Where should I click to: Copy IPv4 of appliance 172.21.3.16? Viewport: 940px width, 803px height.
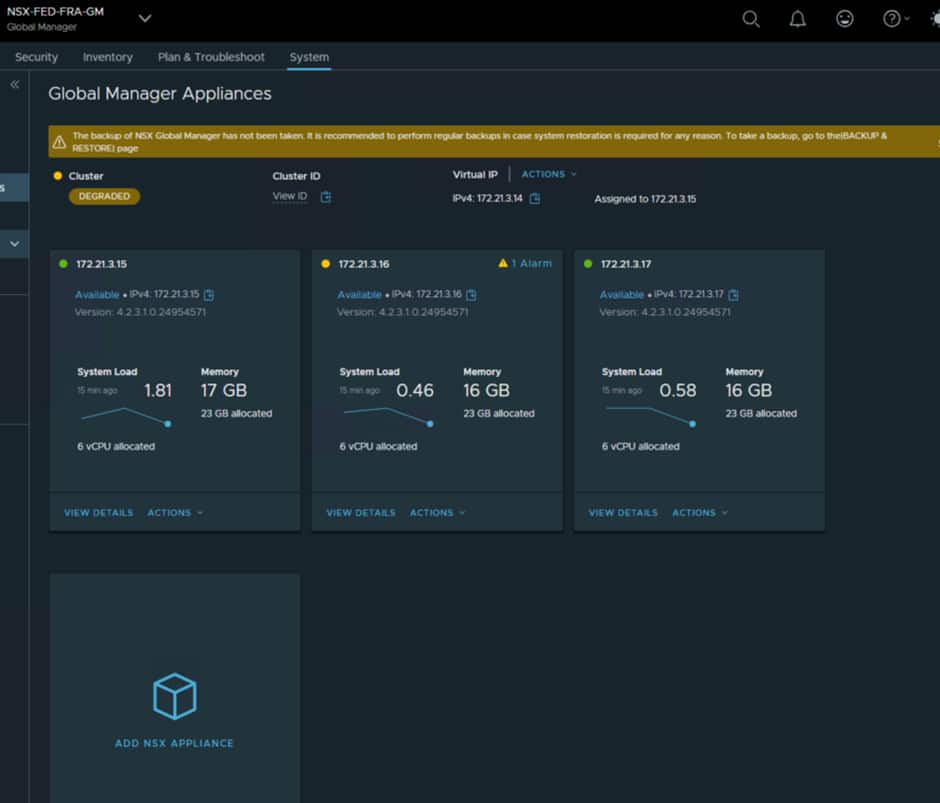coord(471,294)
